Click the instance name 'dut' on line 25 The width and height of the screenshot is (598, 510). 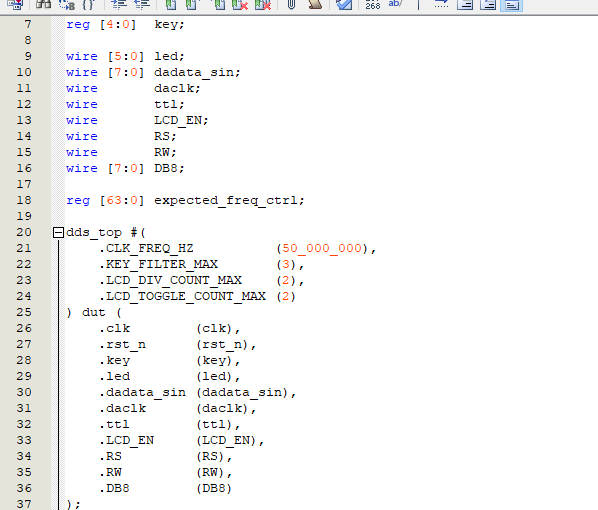[94, 313]
